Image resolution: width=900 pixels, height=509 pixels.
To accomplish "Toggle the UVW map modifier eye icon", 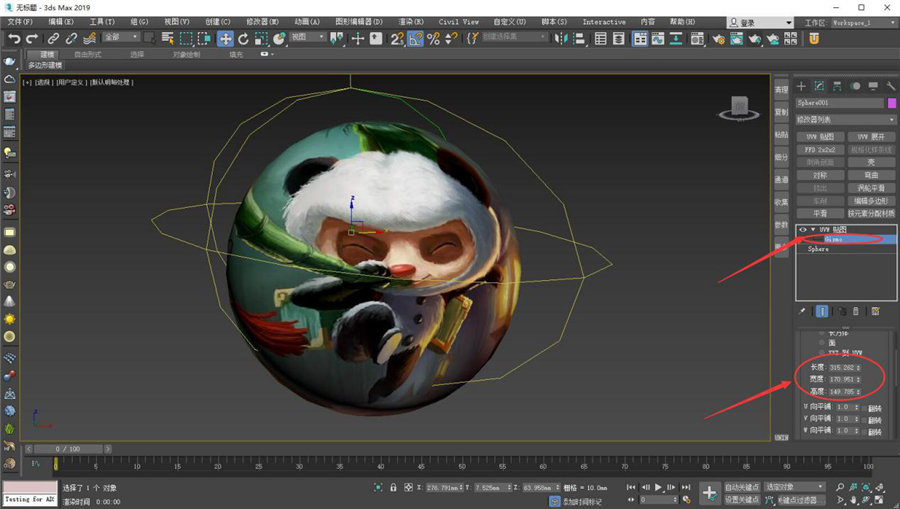I will click(x=802, y=230).
